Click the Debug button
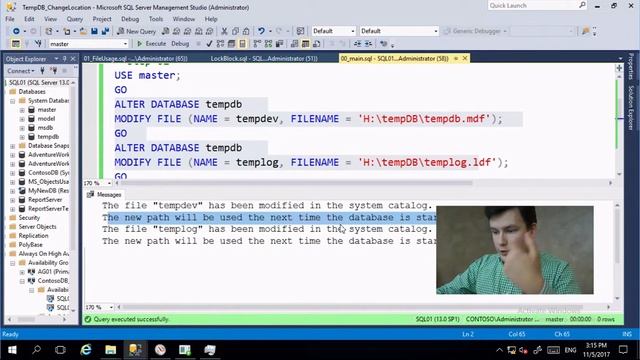This screenshot has height=360, width=640. [x=180, y=44]
